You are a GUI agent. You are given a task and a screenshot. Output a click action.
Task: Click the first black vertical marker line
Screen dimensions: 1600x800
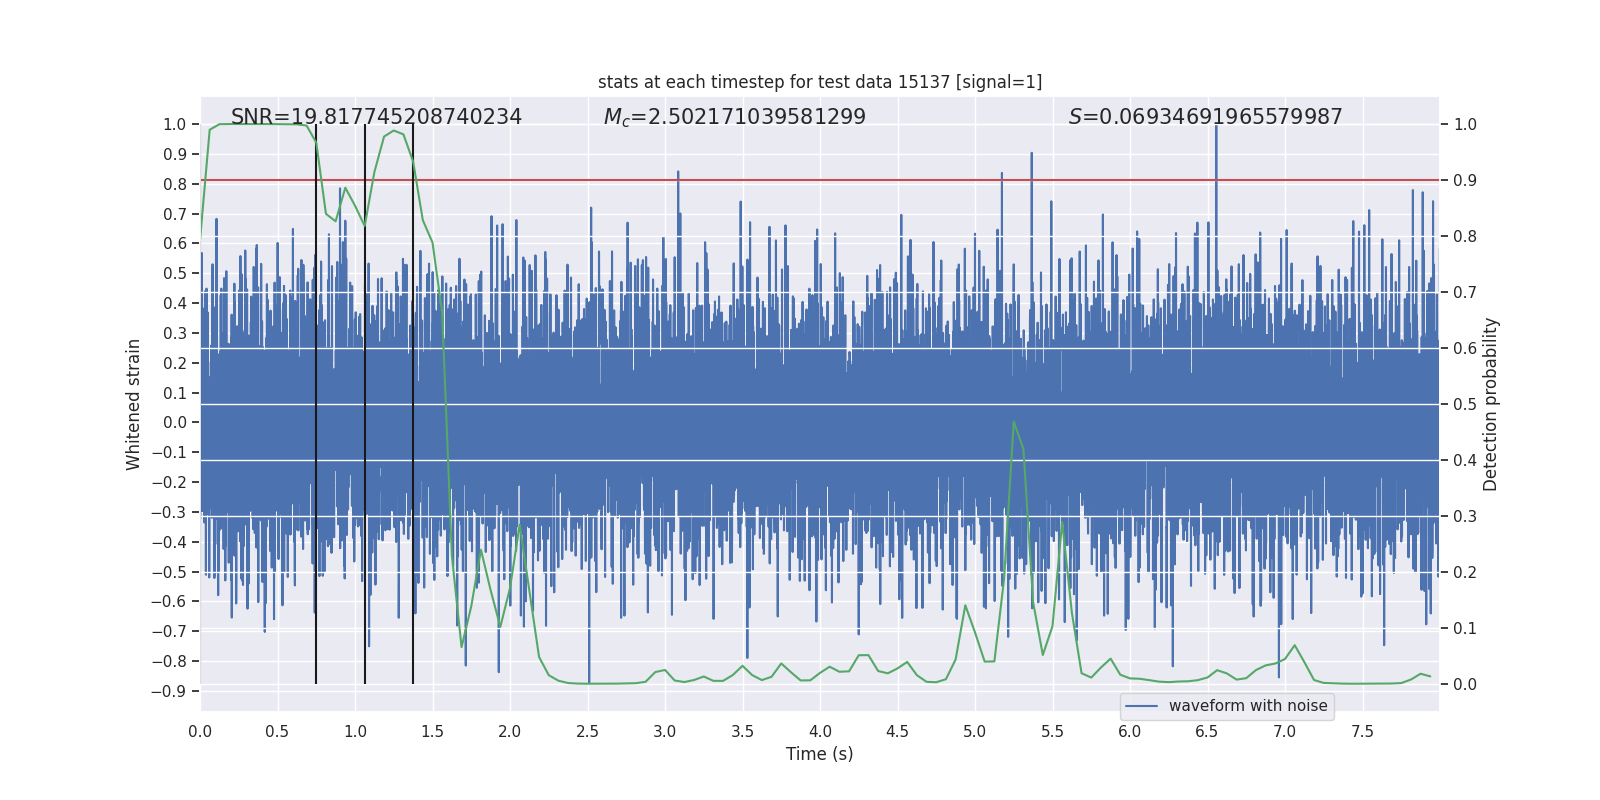(316, 400)
